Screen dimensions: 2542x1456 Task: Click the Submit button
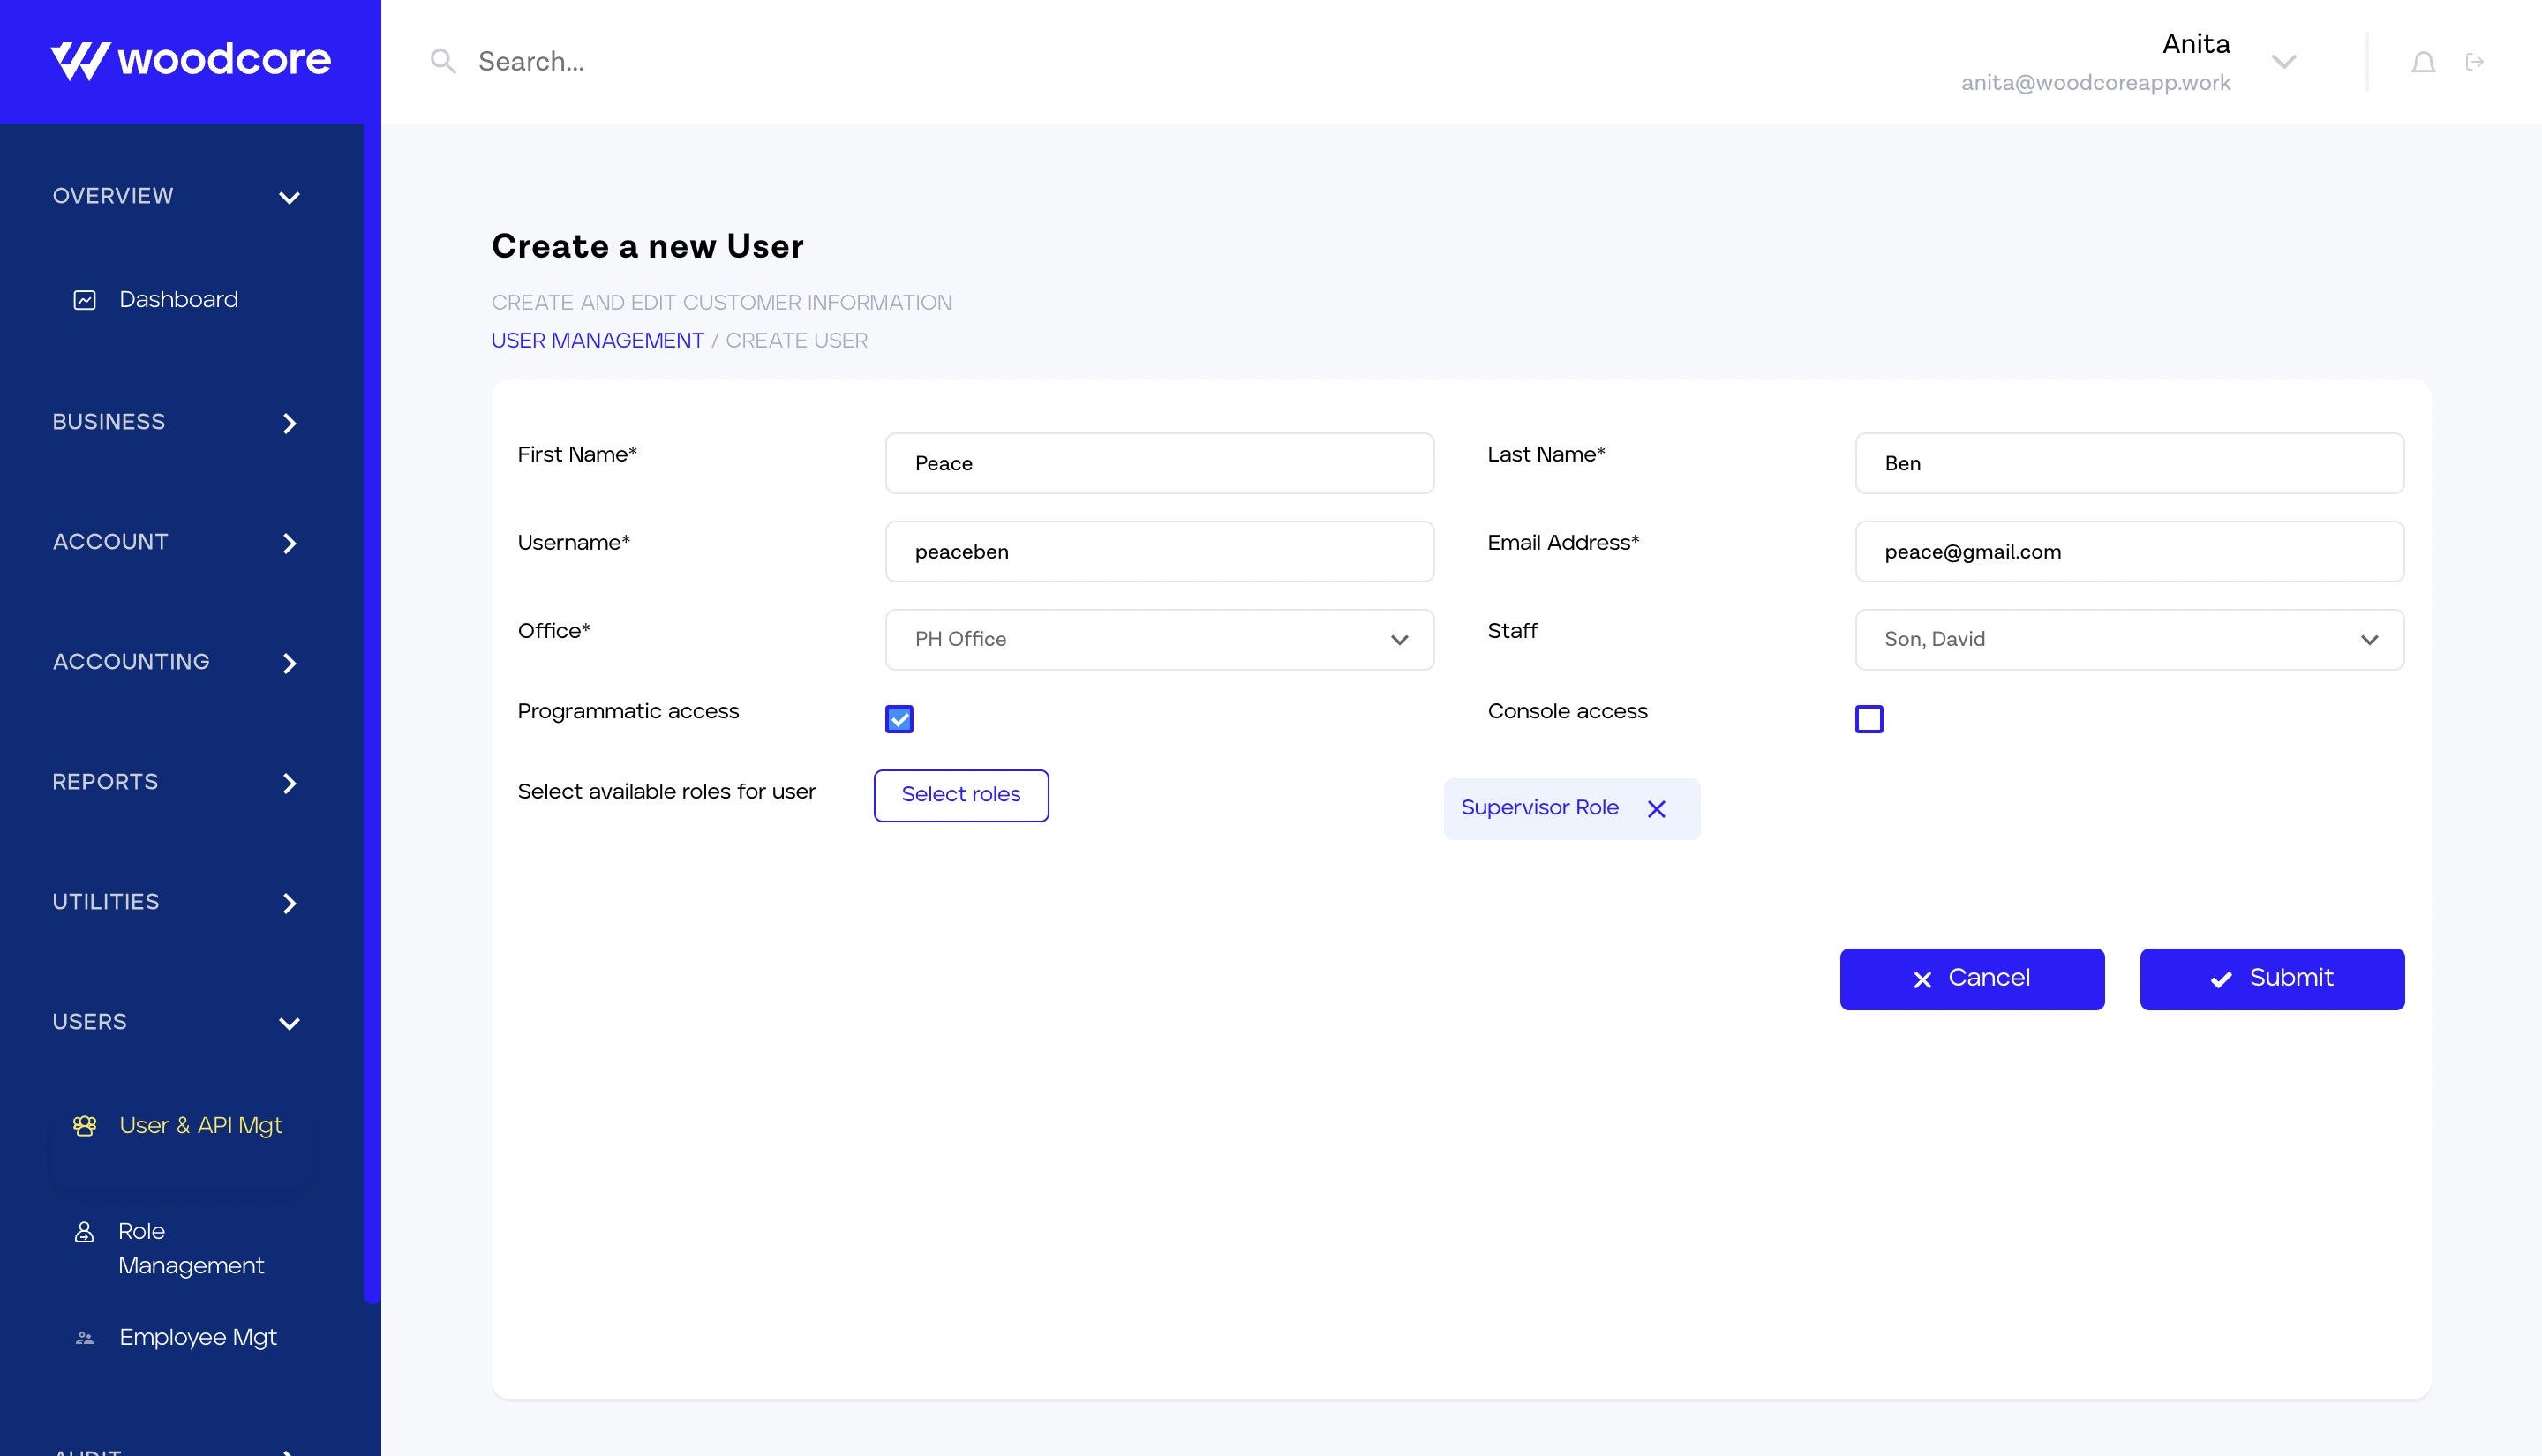[x=2271, y=979]
